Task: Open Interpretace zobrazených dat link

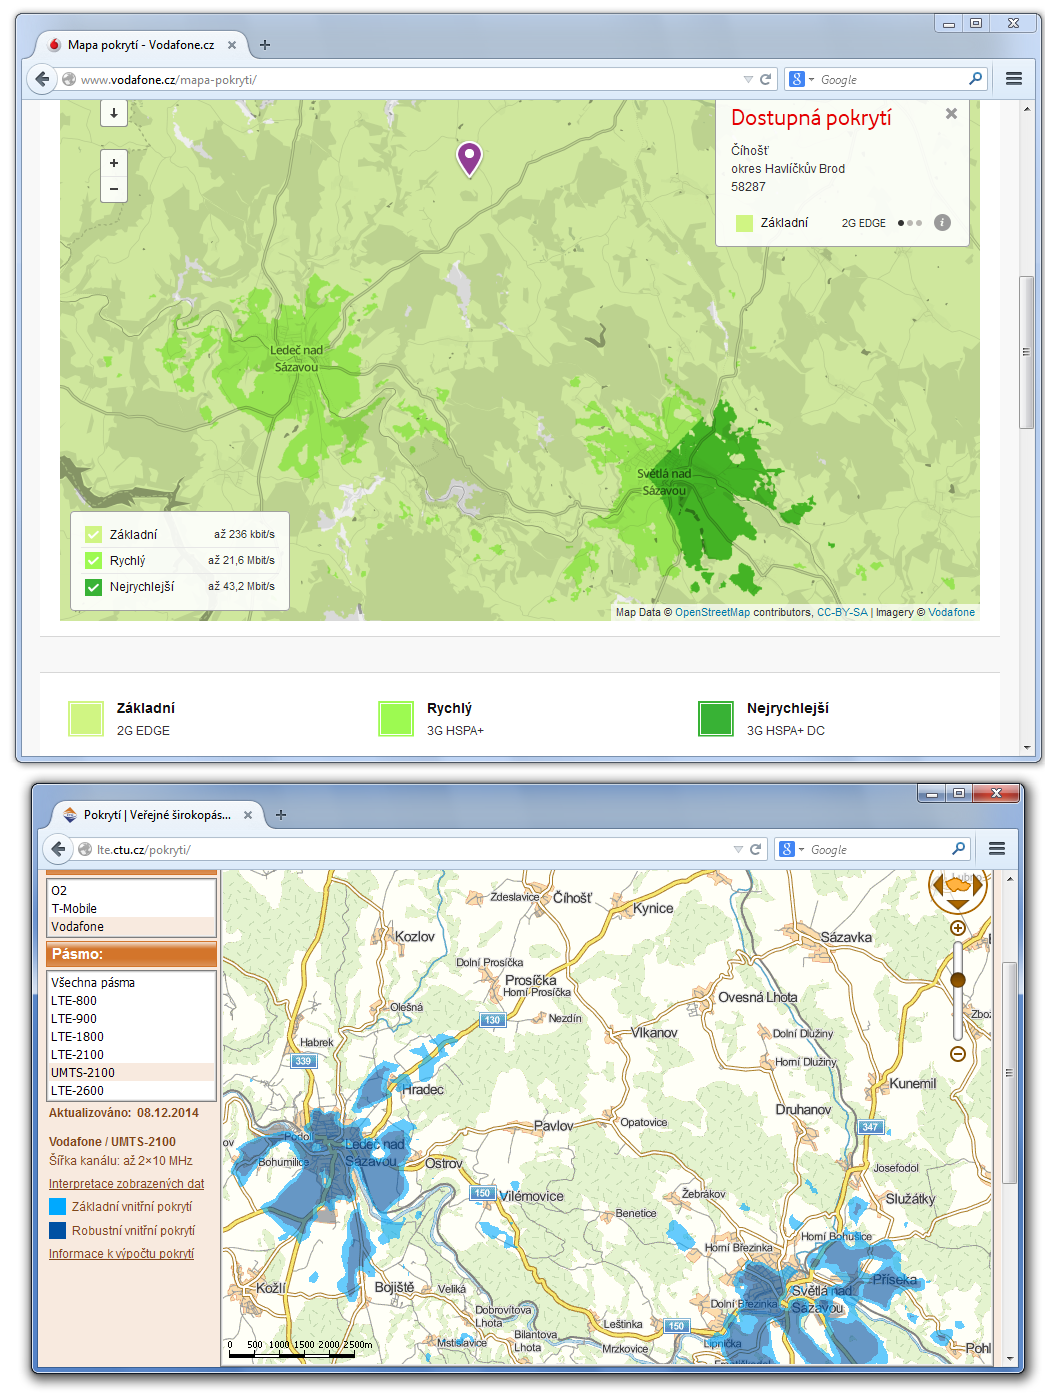Action: (127, 1184)
